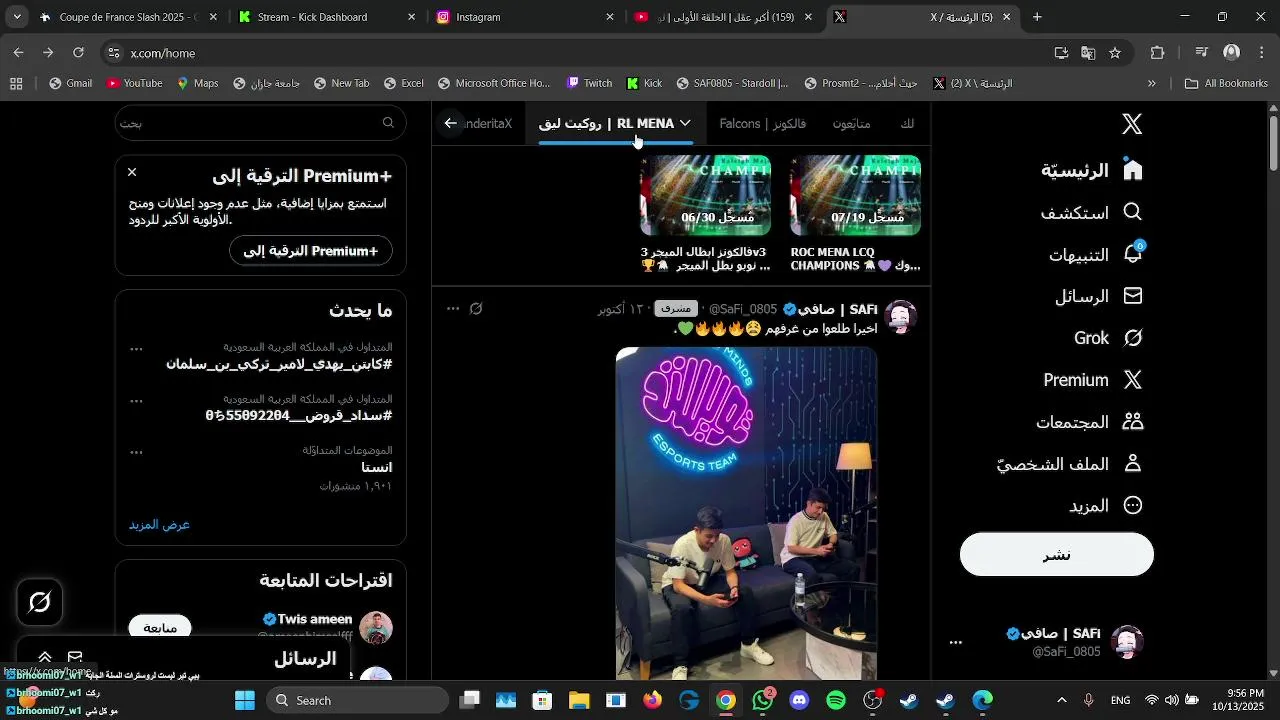Open trend #كابتن_يهدي_لامير_تركي_بن_سلمان
This screenshot has width=1280, height=720.
pos(279,364)
